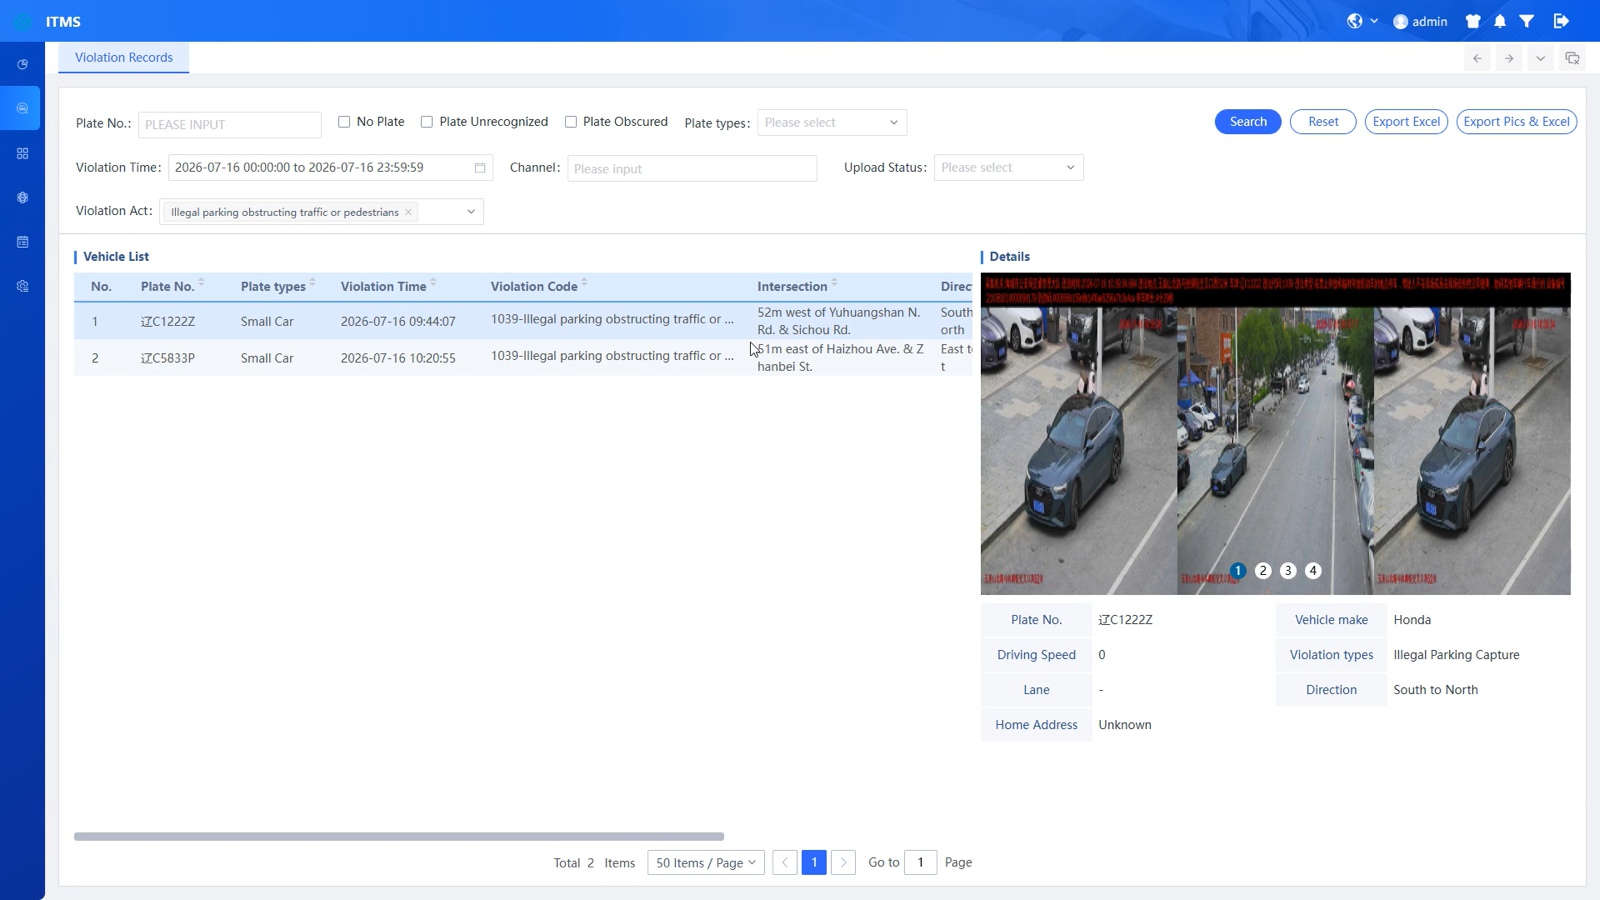Open the filter funnel icon in header
The image size is (1600, 900).
(x=1527, y=21)
